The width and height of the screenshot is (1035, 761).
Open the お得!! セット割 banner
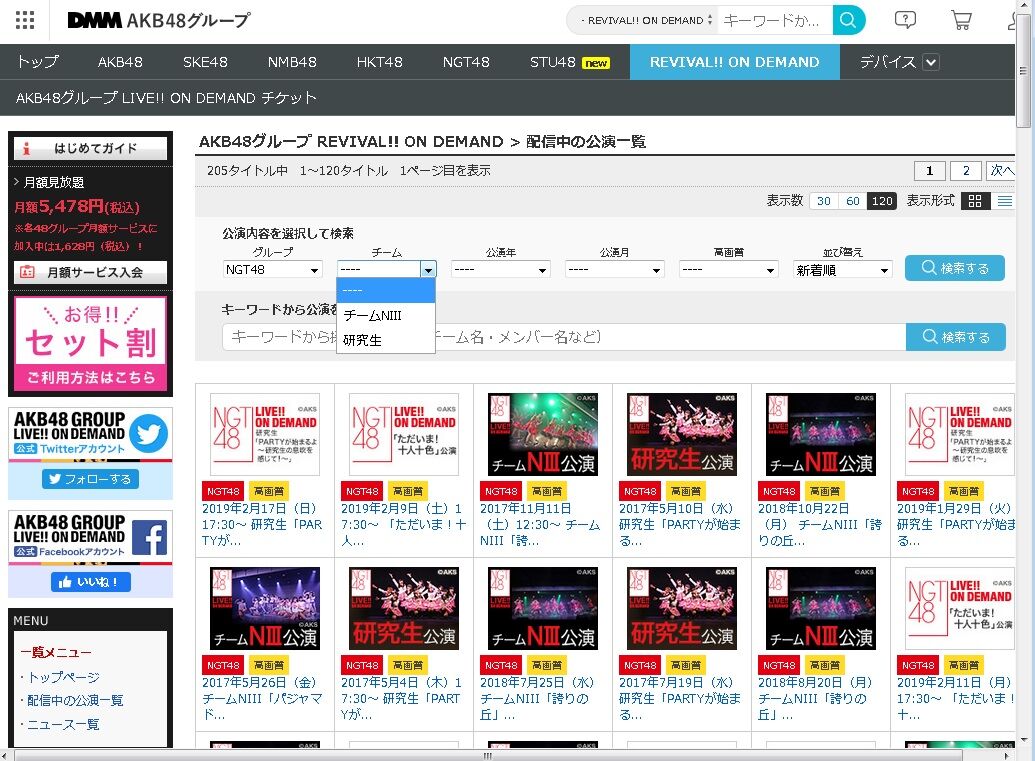point(90,344)
